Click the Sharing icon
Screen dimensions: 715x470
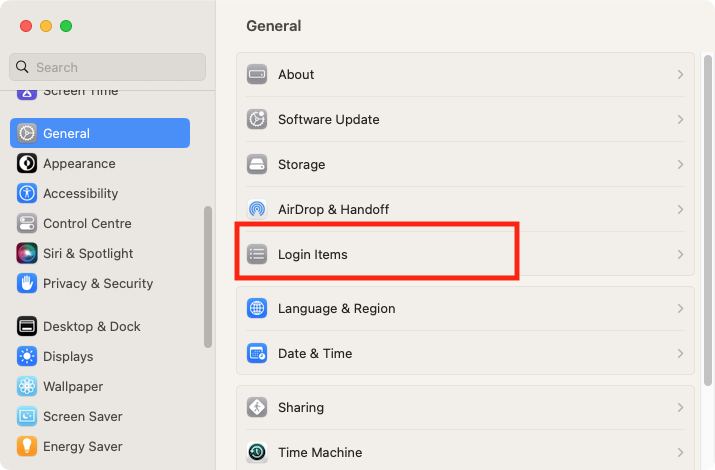(257, 408)
